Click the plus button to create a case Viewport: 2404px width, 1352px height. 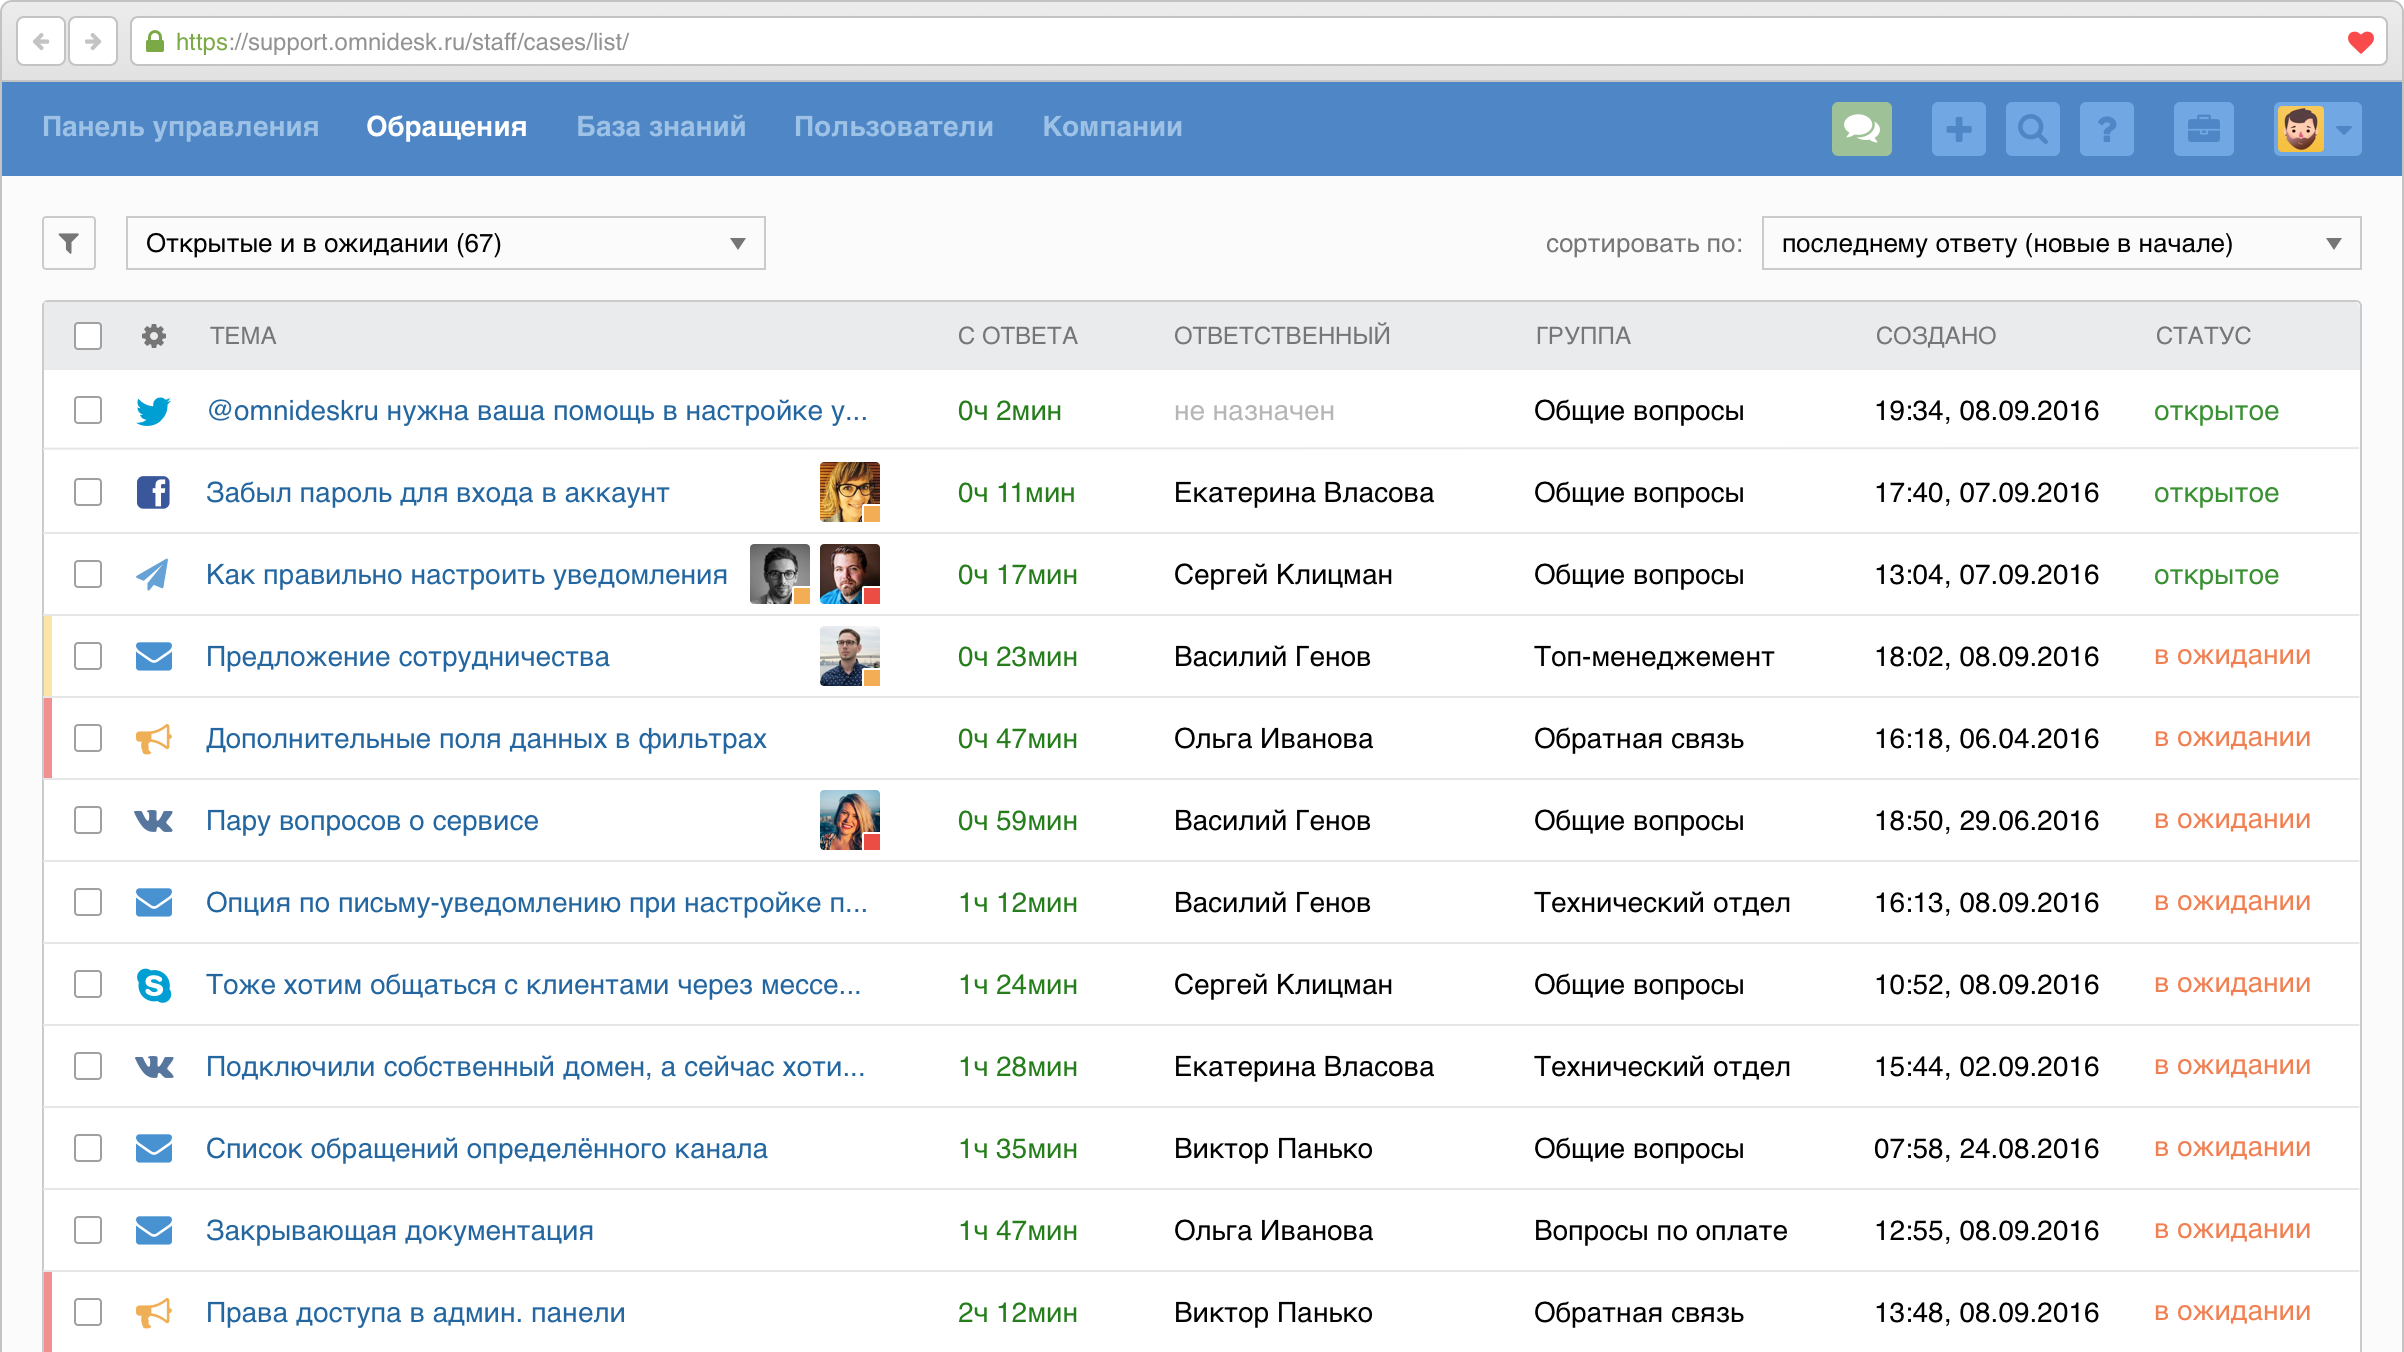coord(1958,128)
